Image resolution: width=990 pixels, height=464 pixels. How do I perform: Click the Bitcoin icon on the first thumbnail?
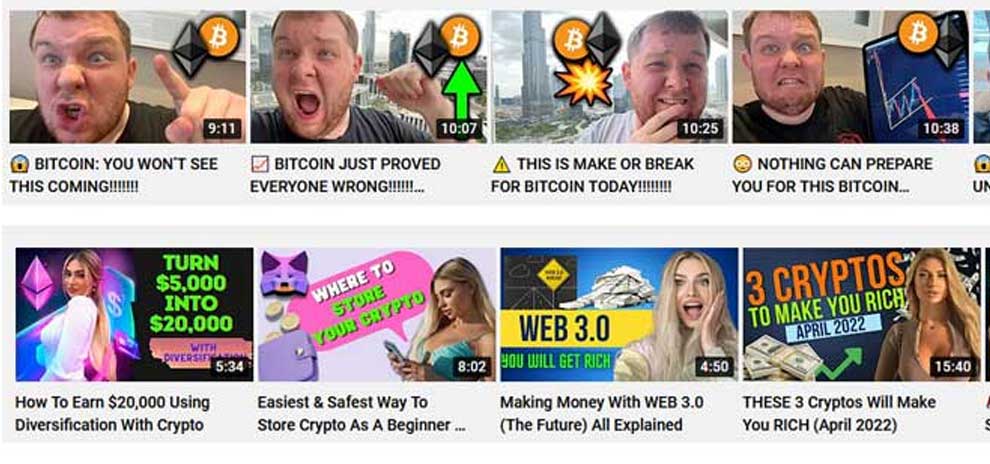(x=218, y=37)
